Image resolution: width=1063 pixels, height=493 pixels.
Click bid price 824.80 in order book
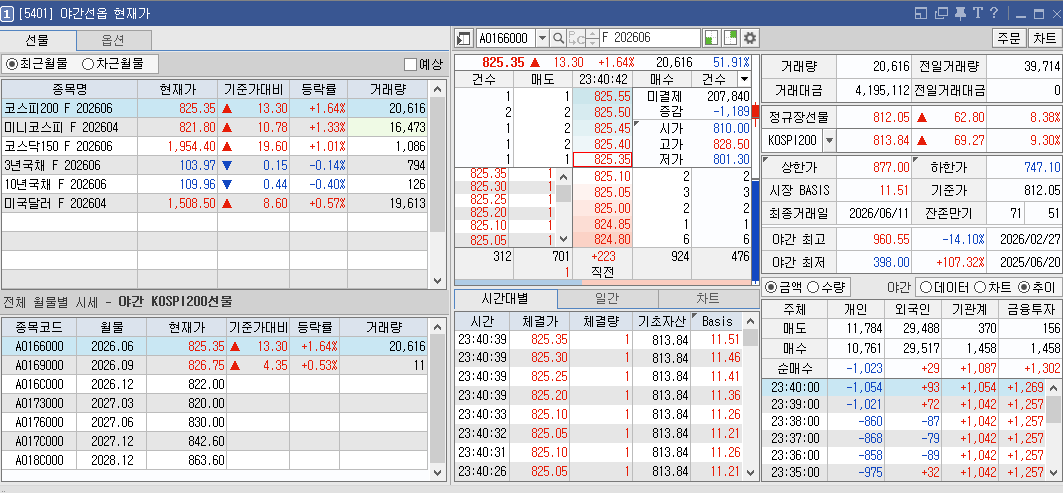tap(603, 239)
